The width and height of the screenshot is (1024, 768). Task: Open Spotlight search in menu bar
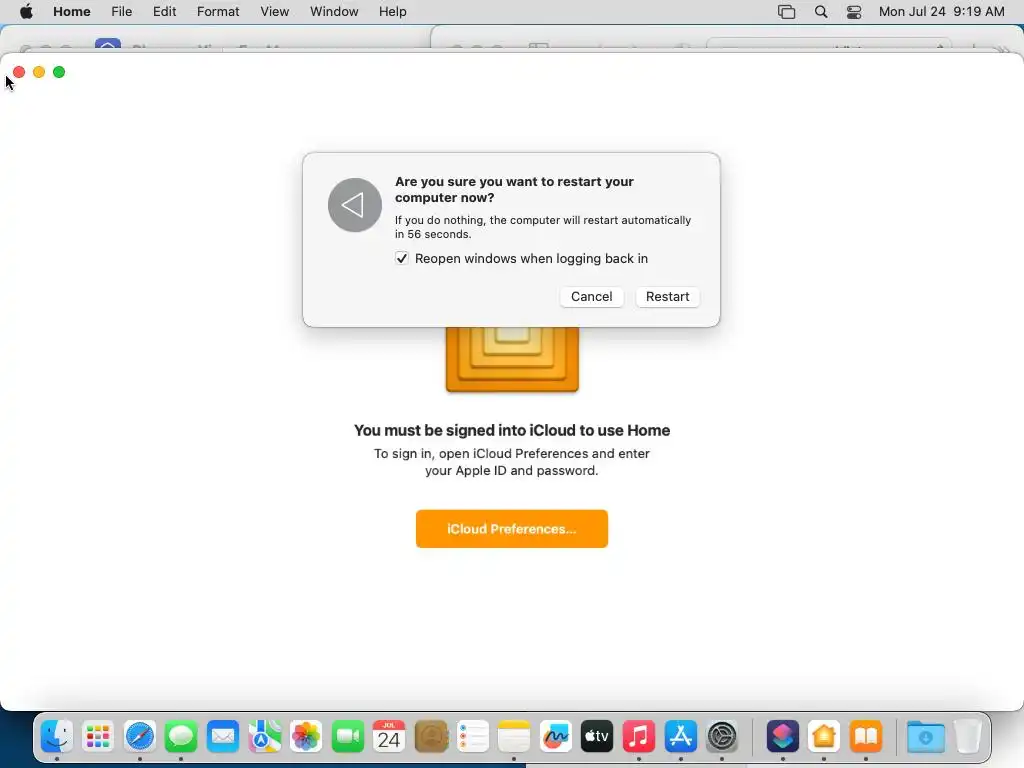(x=821, y=12)
